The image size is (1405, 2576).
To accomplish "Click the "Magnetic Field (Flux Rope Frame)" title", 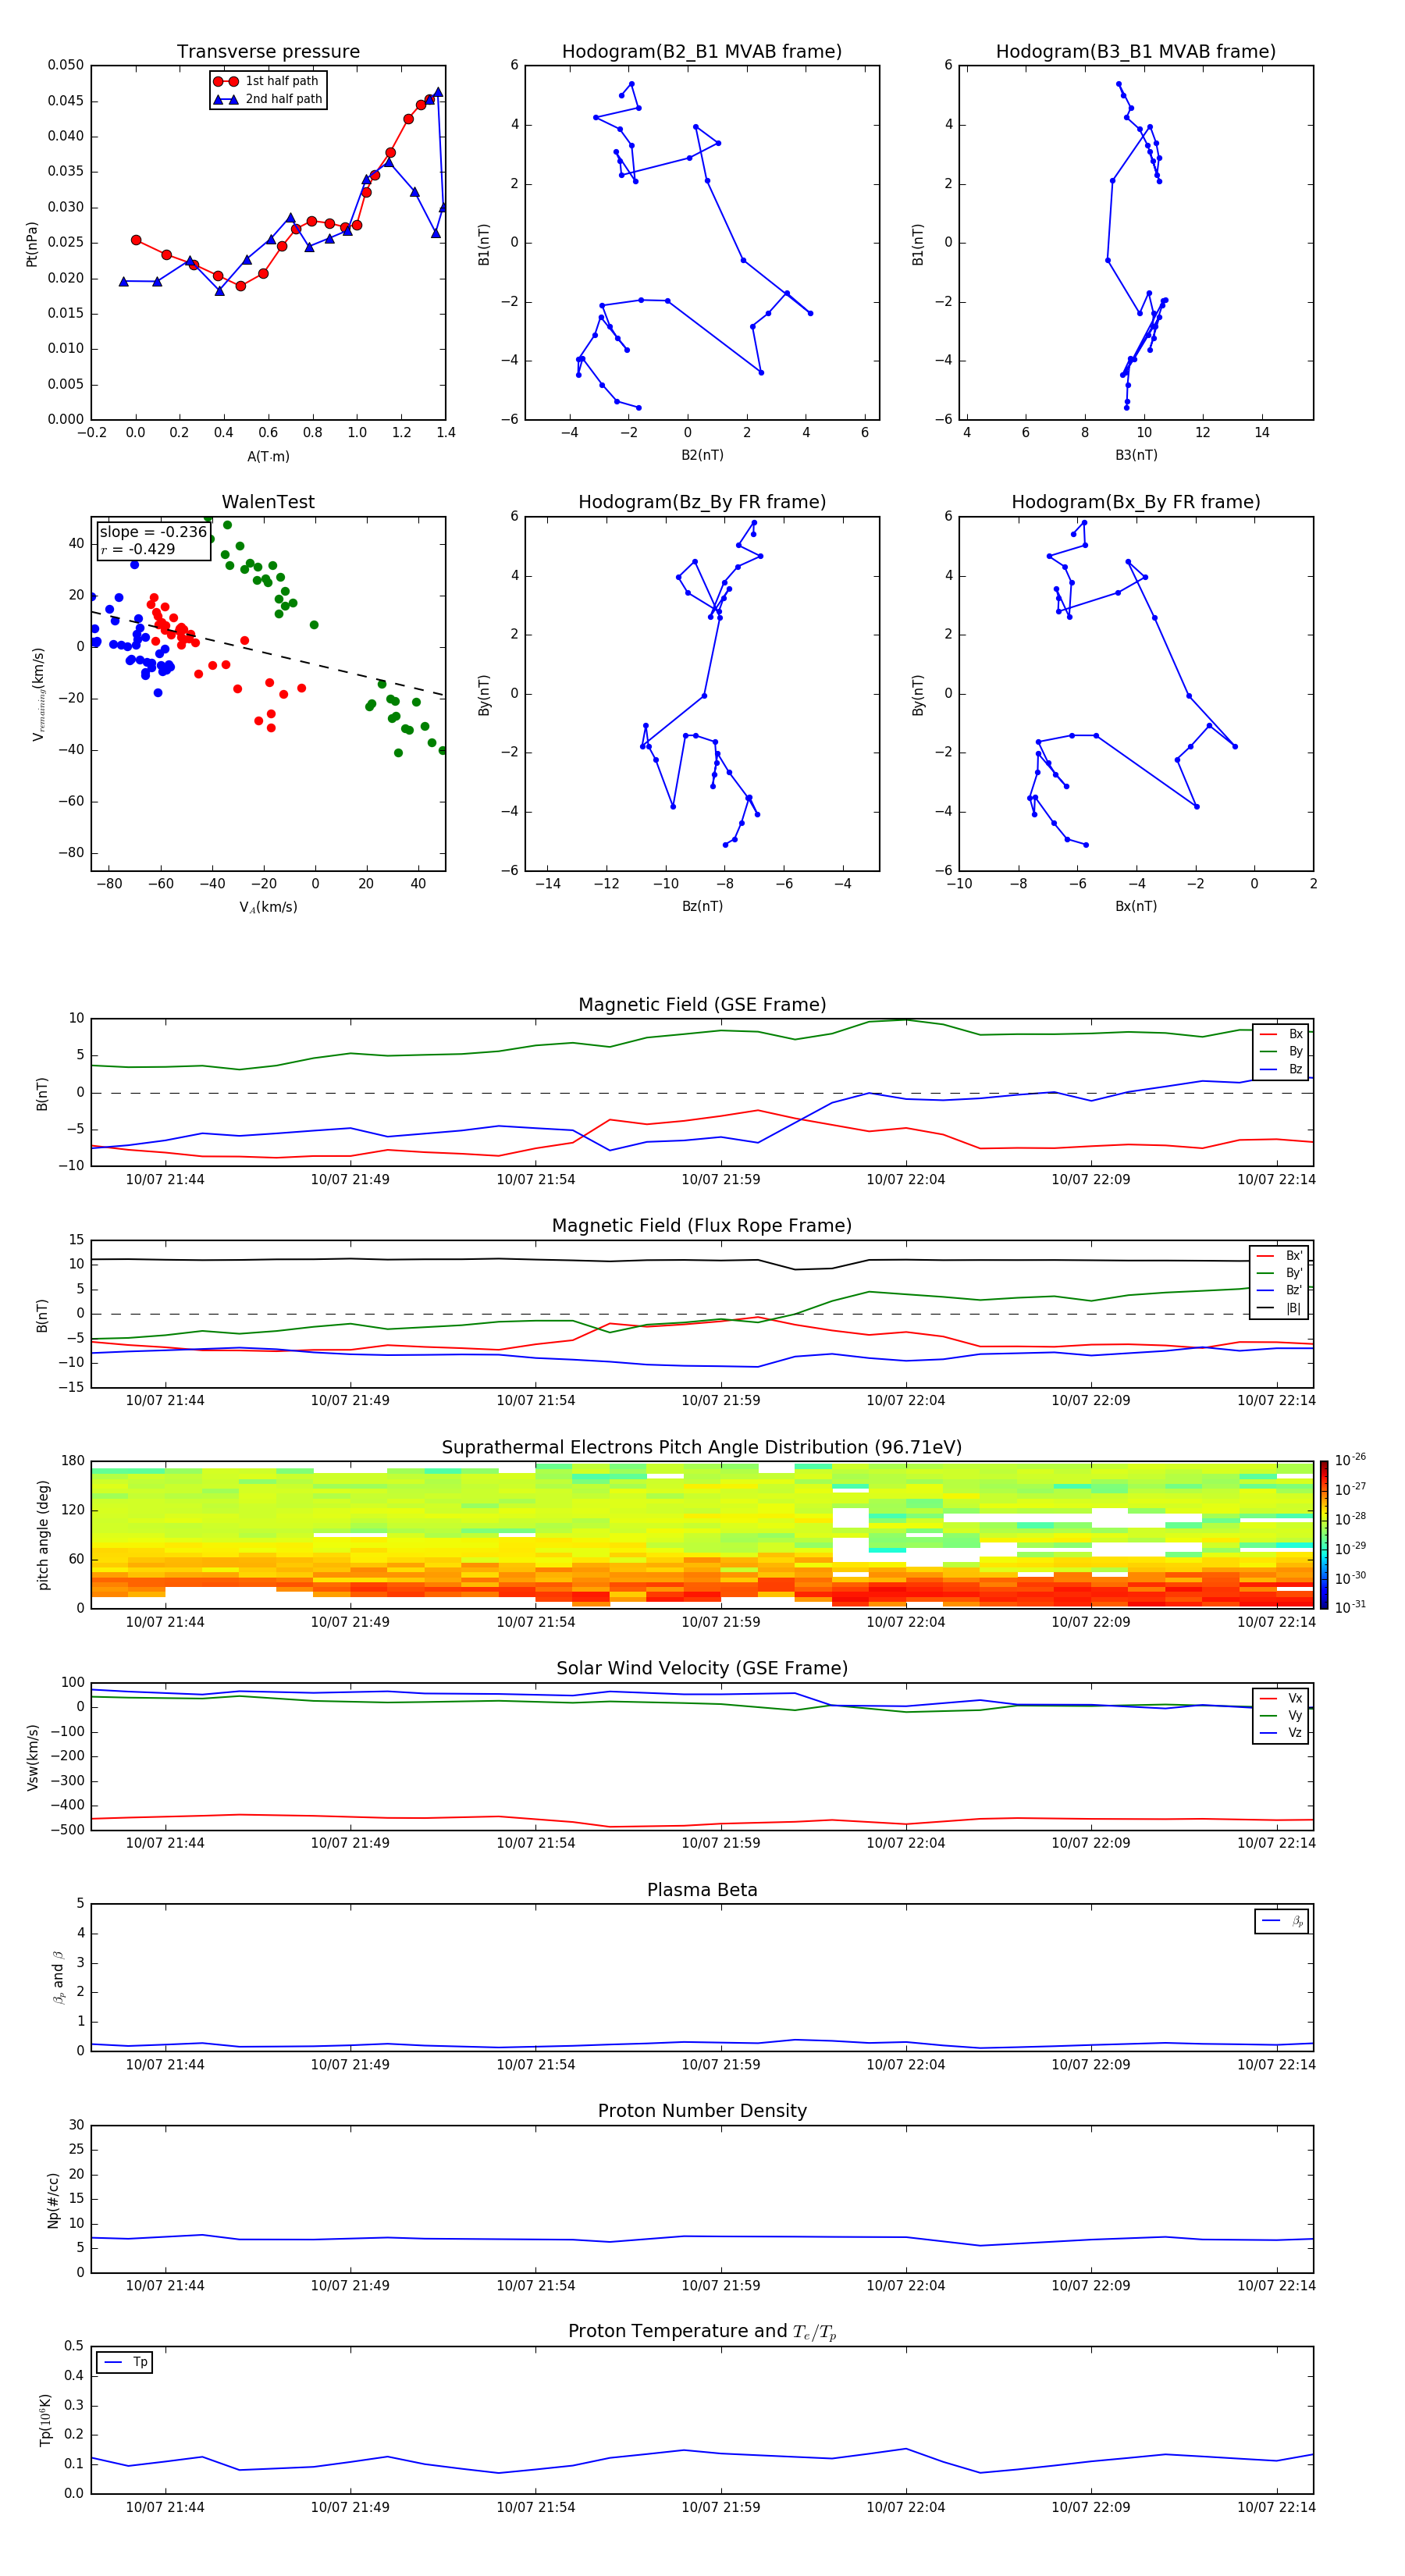I will [x=702, y=1226].
